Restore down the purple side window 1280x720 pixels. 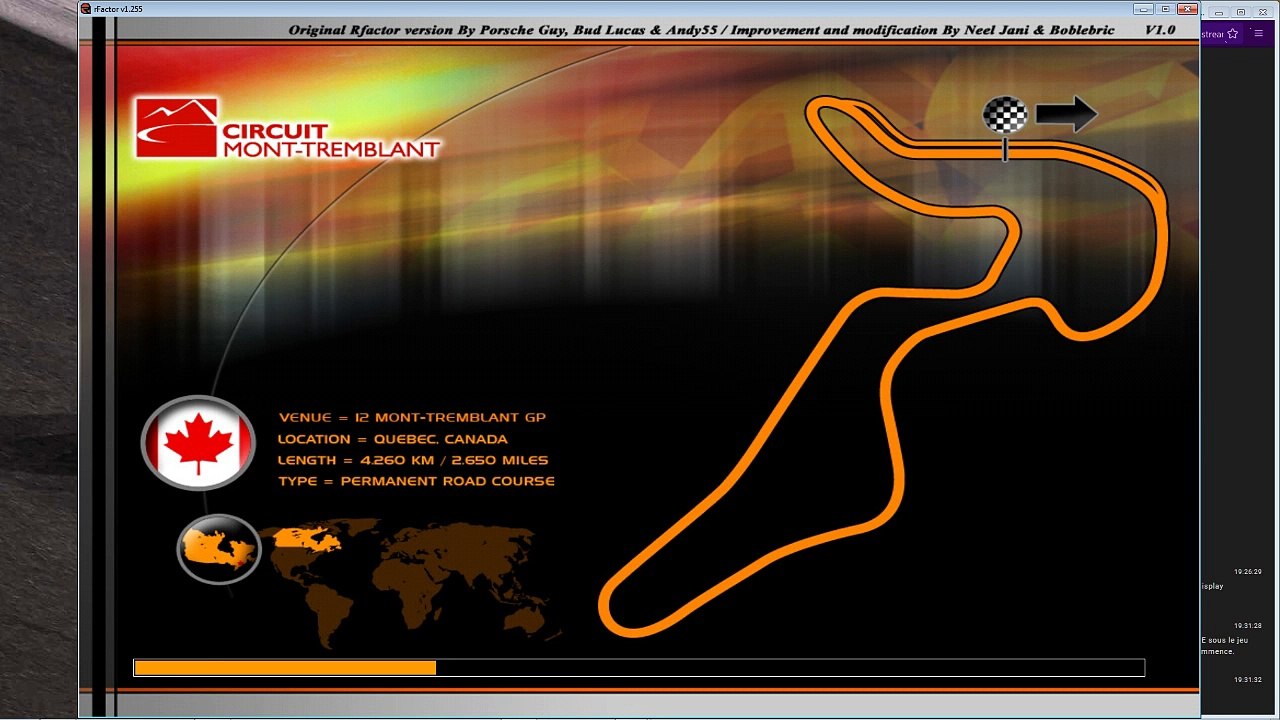tap(1241, 13)
